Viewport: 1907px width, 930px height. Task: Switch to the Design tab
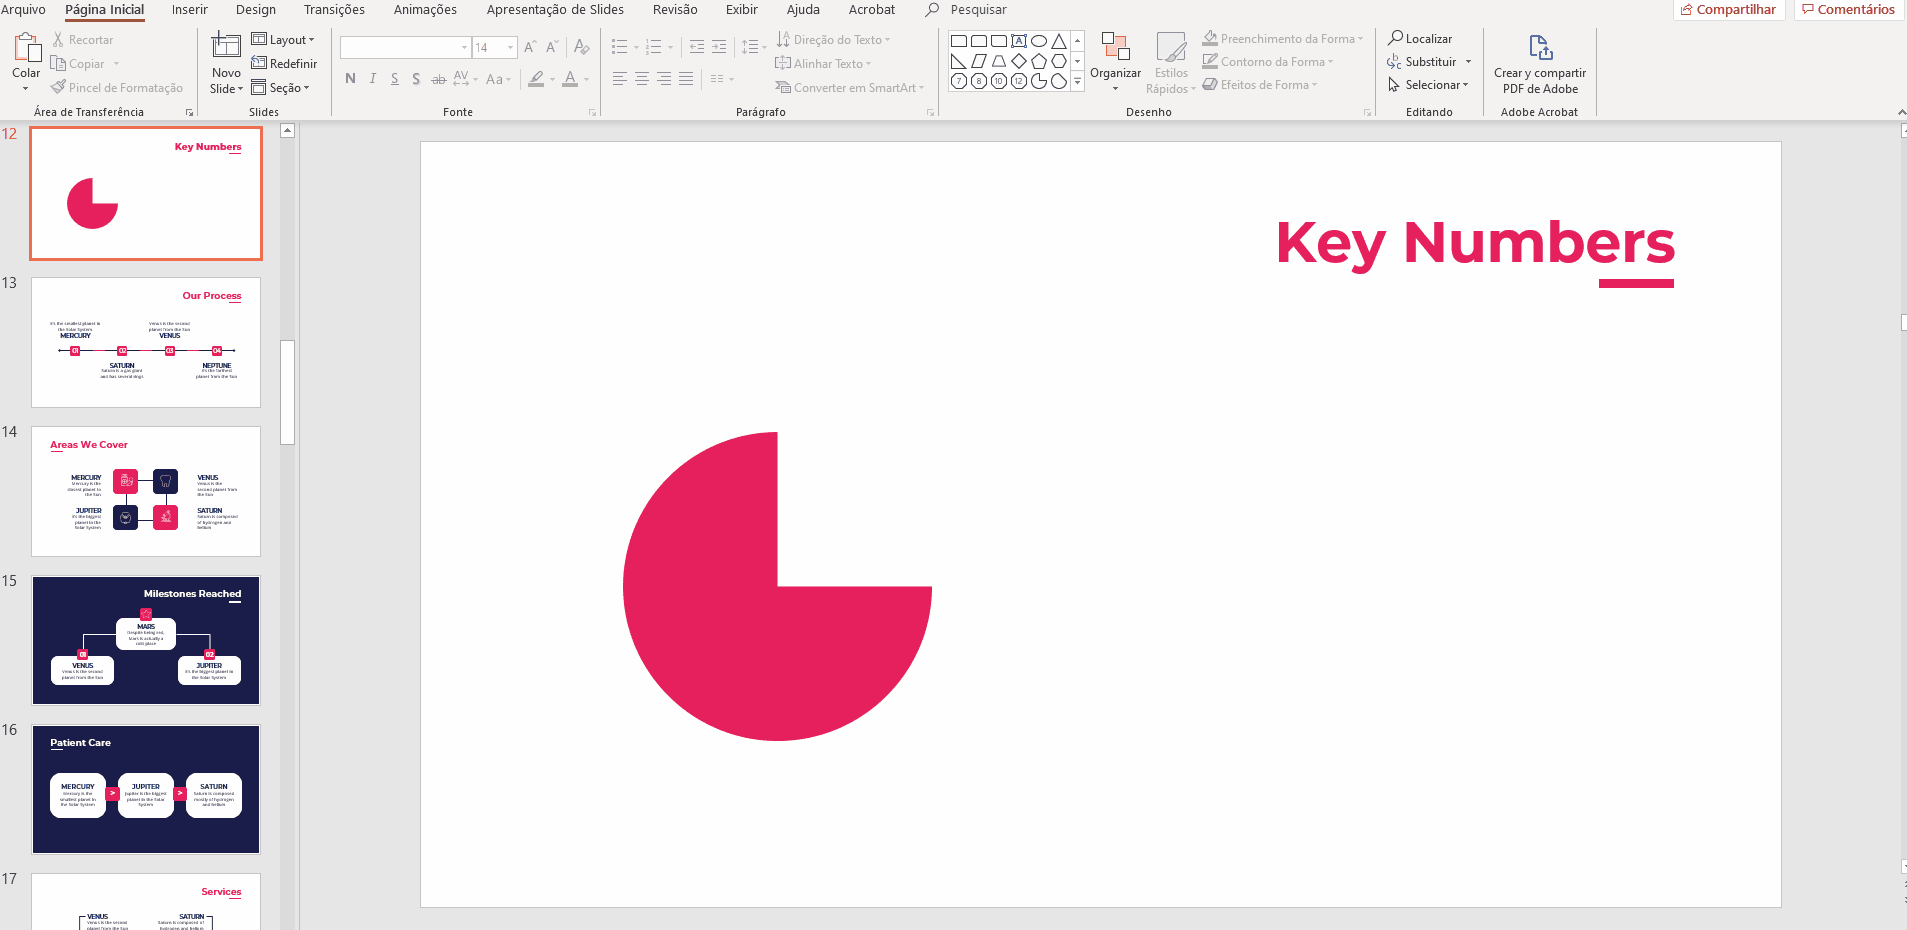tap(256, 10)
